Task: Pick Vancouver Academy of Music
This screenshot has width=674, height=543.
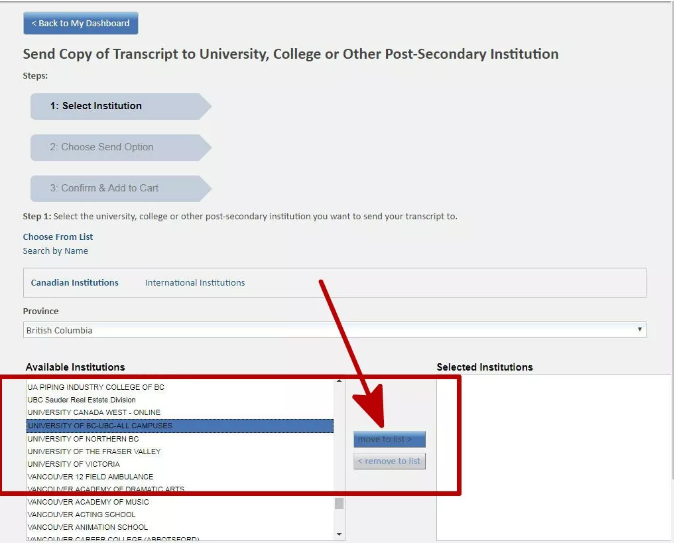Action: (x=88, y=502)
